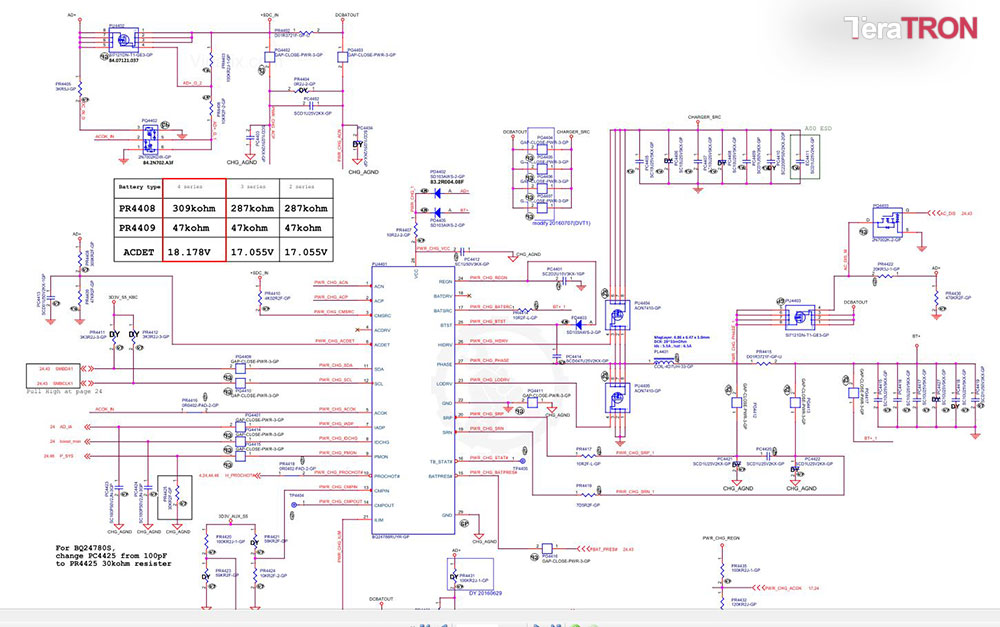Image resolution: width=1000 pixels, height=627 pixels.
Task: Click the PWR_CHG_LODRV net label
Action: tap(489, 380)
